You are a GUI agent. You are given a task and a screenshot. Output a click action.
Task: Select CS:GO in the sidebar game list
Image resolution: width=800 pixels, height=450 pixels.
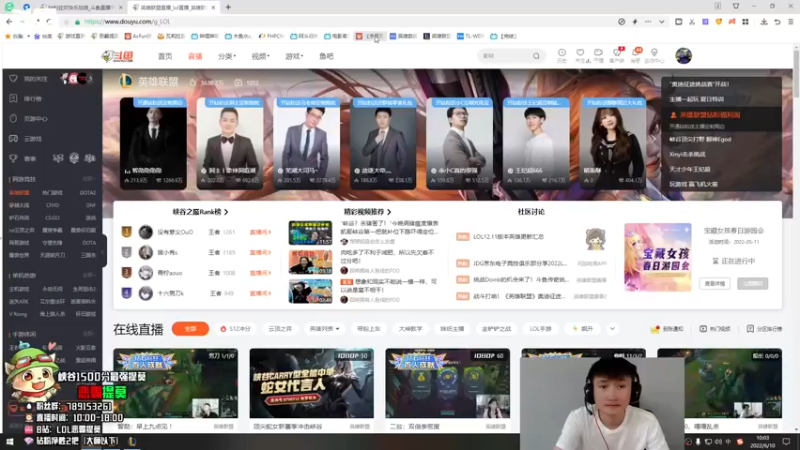[x=53, y=217]
